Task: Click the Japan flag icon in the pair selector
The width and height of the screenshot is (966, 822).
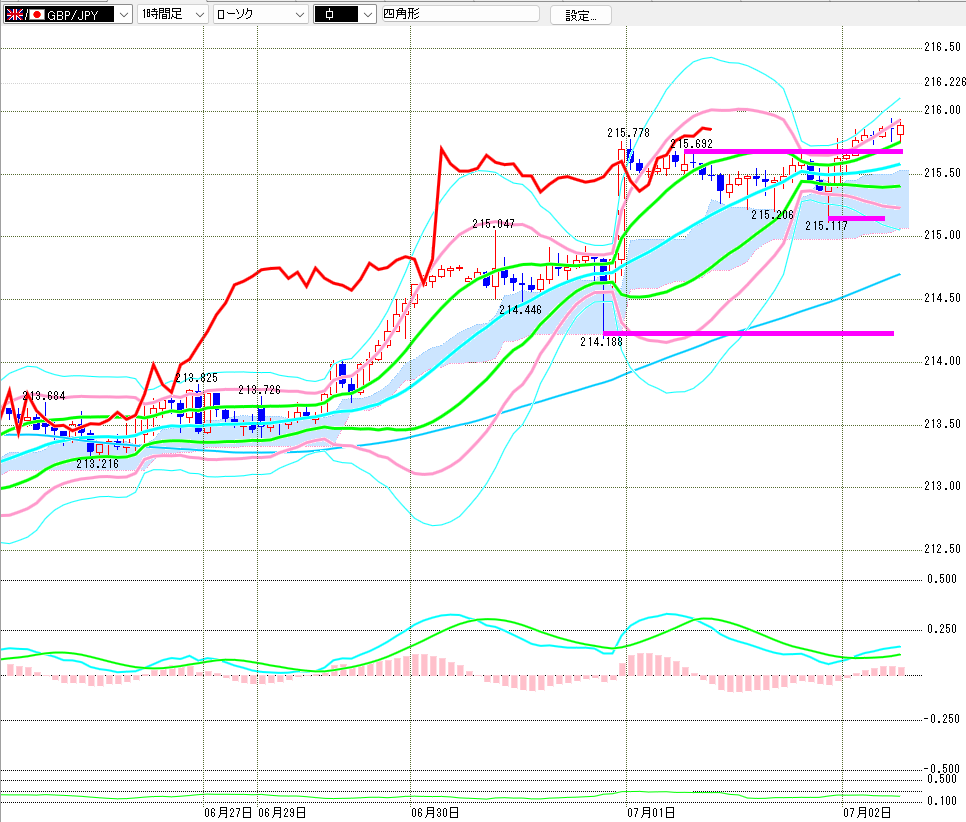Action: click(x=37, y=15)
